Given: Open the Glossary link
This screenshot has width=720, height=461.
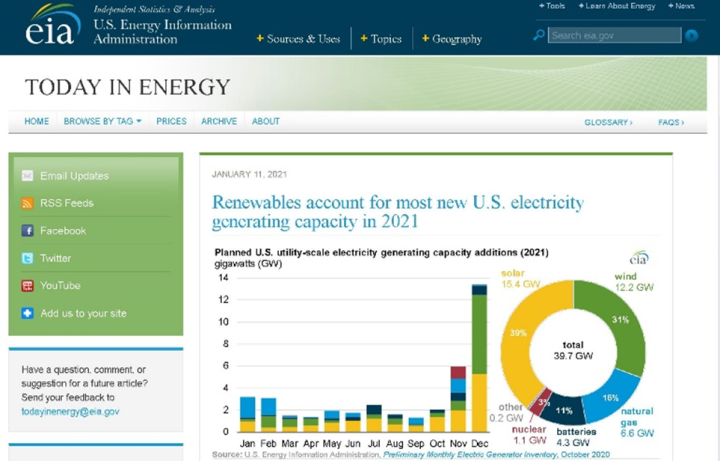Looking at the screenshot, I should (x=608, y=122).
